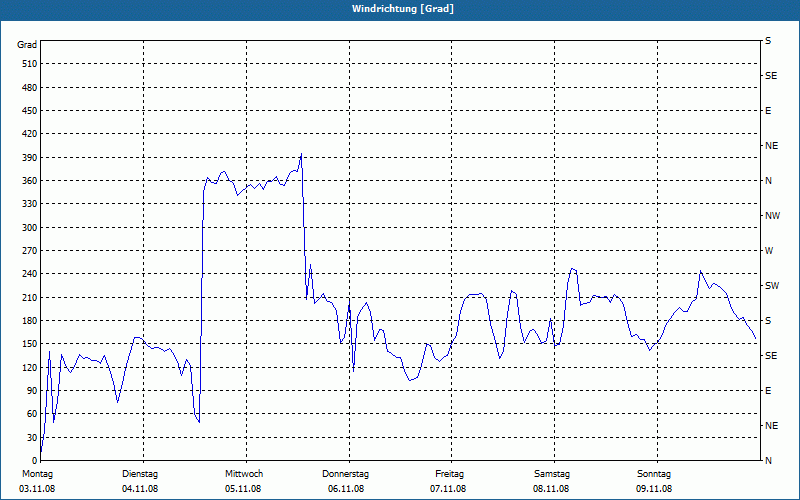Click the N compass label level with 360
Screen dimensions: 800x500
[x=768, y=181]
